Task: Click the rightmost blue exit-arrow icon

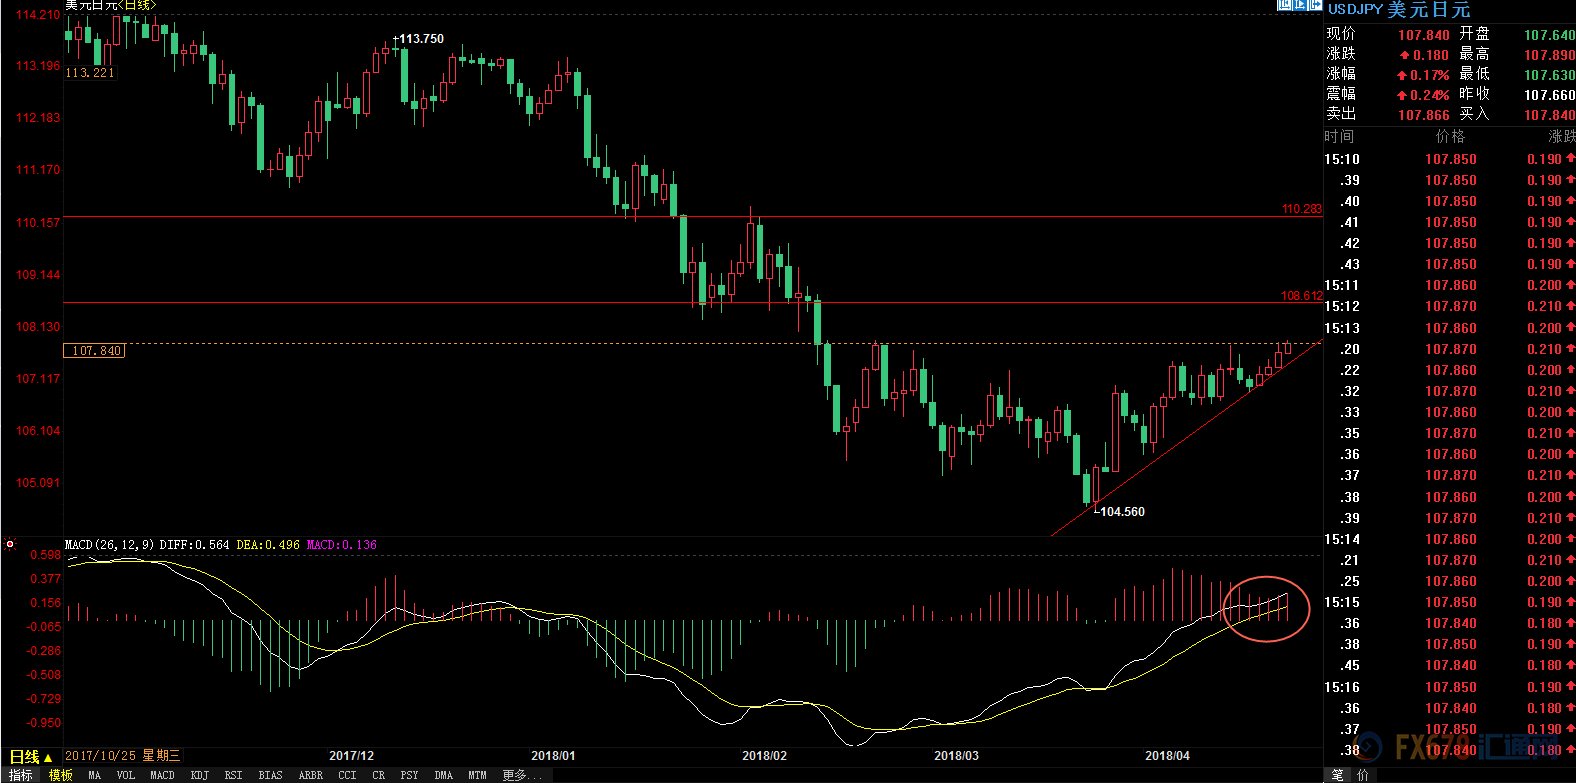Action: [x=1314, y=5]
